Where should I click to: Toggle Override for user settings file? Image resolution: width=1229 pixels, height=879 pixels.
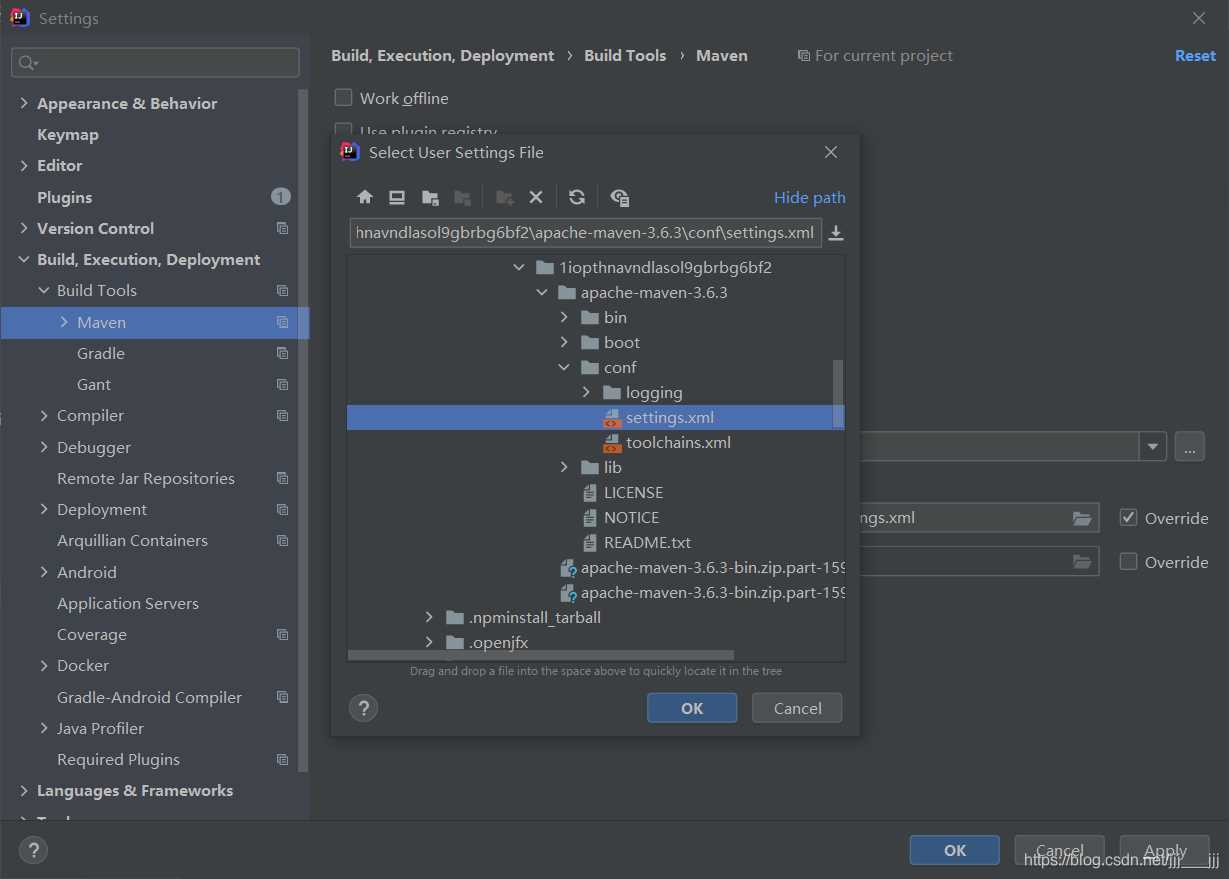click(x=1129, y=518)
